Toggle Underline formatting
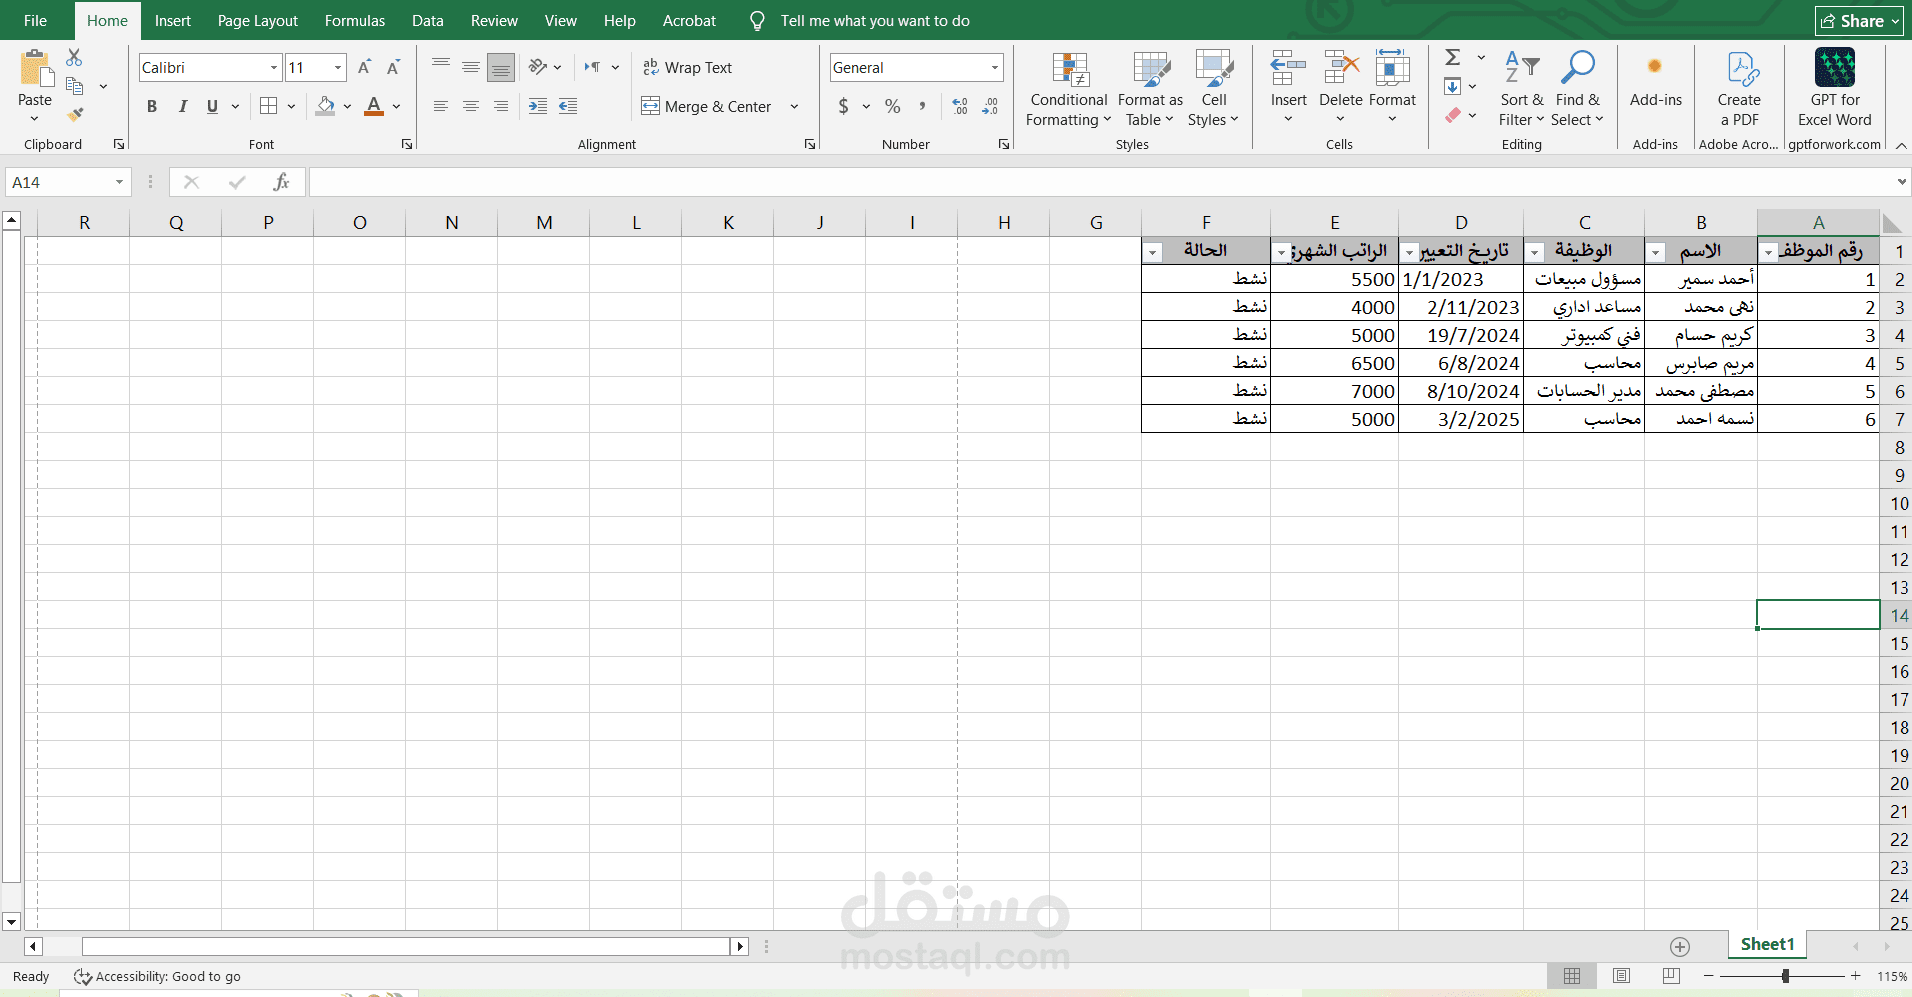The width and height of the screenshot is (1912, 997). (x=212, y=106)
